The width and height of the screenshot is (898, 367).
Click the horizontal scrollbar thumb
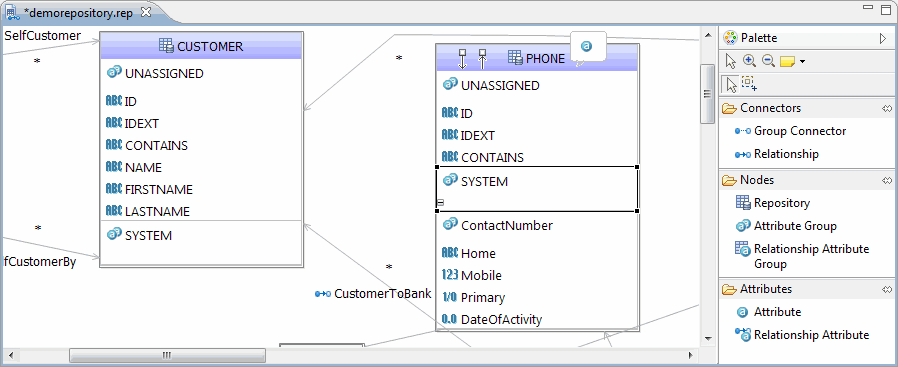click(x=167, y=355)
